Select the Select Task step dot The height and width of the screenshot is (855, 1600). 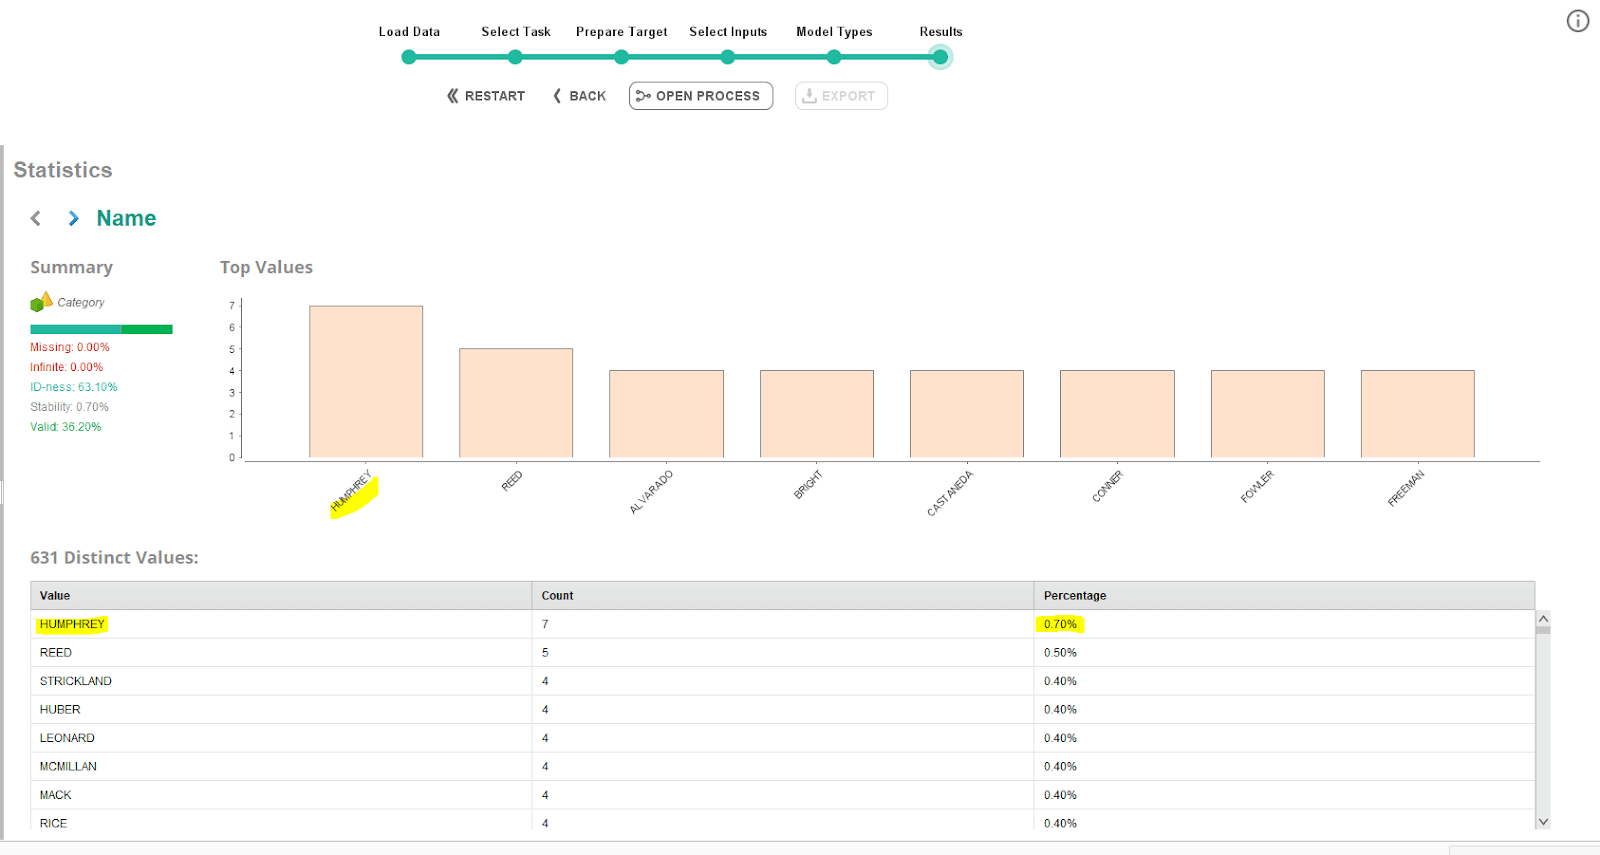tap(515, 57)
